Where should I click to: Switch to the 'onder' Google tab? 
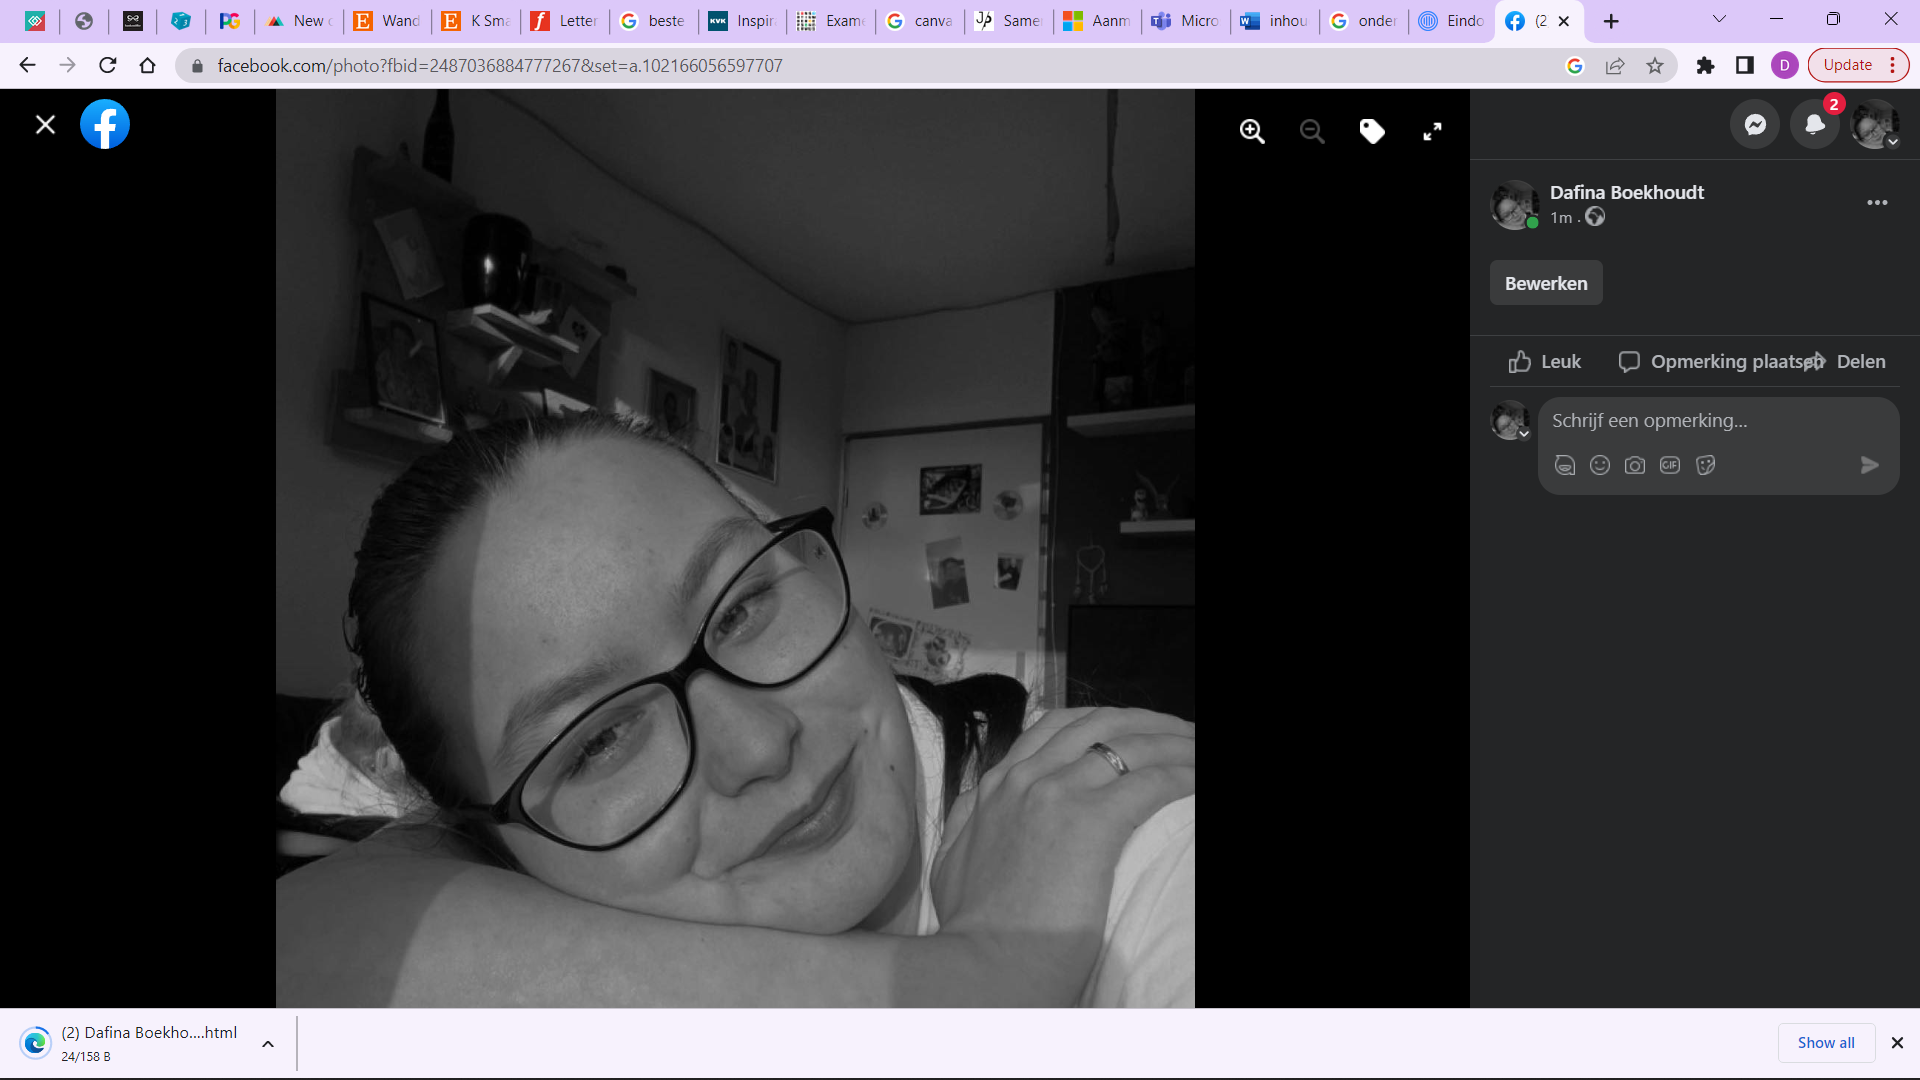pyautogui.click(x=1364, y=21)
